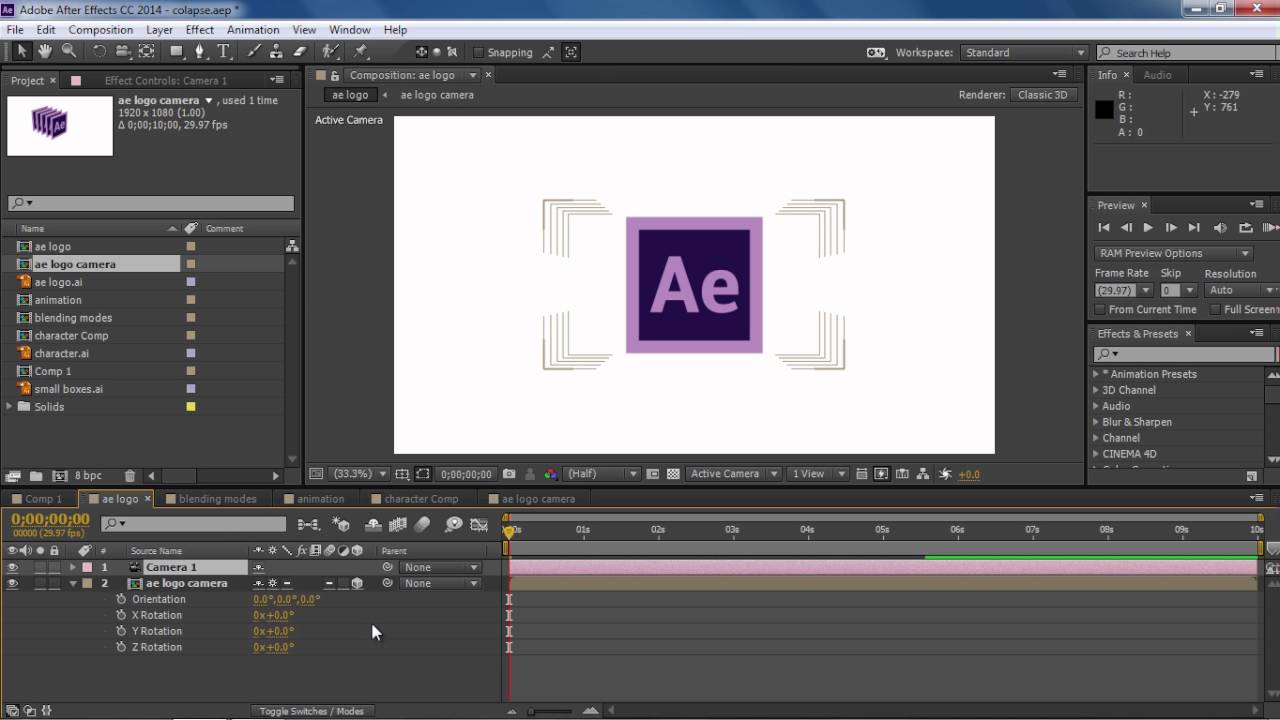
Task: Select the Roto Brush tool
Action: 331,52
